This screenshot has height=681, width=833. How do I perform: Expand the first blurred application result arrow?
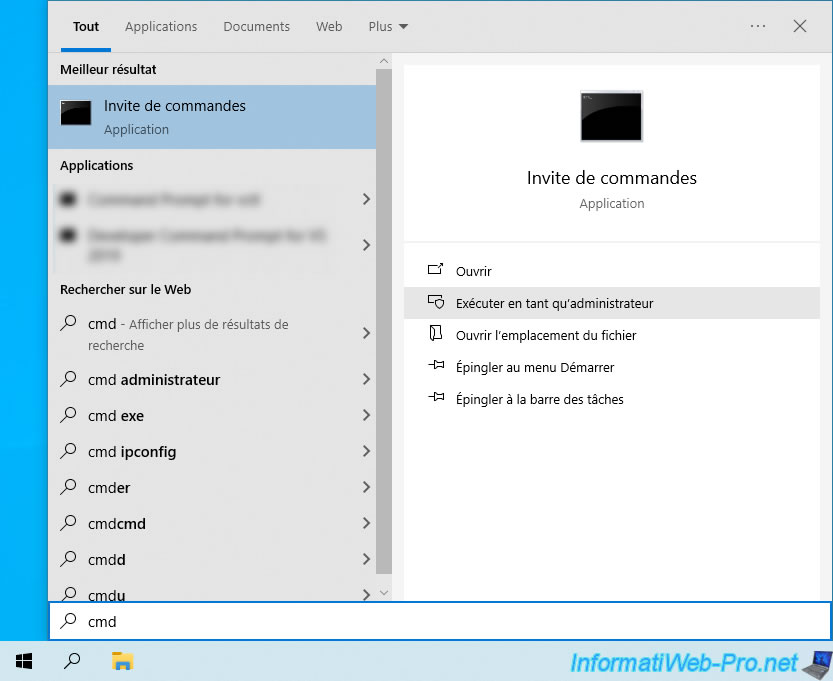[x=366, y=199]
